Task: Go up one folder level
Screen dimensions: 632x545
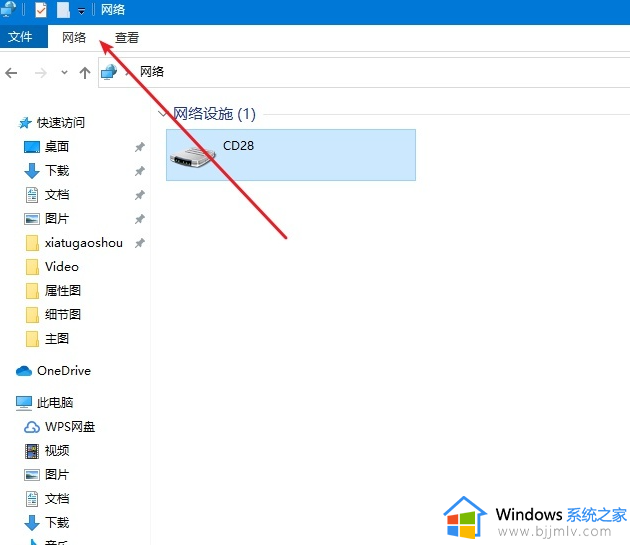Action: click(85, 73)
